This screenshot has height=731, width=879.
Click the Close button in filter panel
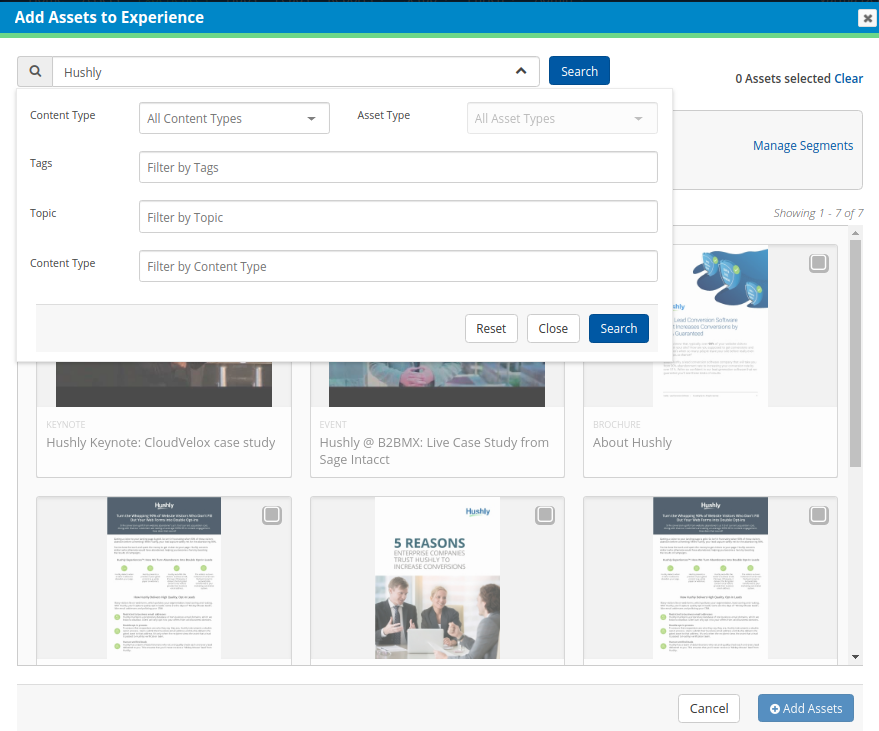(553, 329)
